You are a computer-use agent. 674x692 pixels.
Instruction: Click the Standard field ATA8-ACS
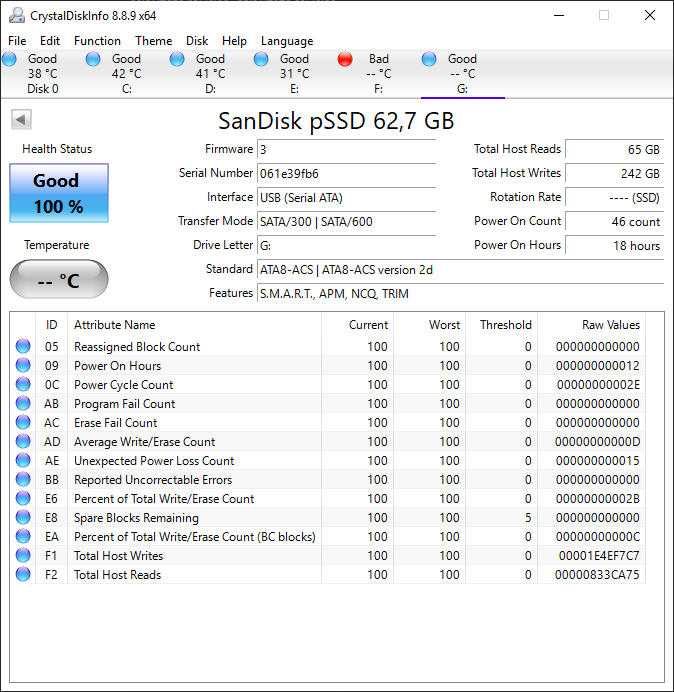[460, 270]
